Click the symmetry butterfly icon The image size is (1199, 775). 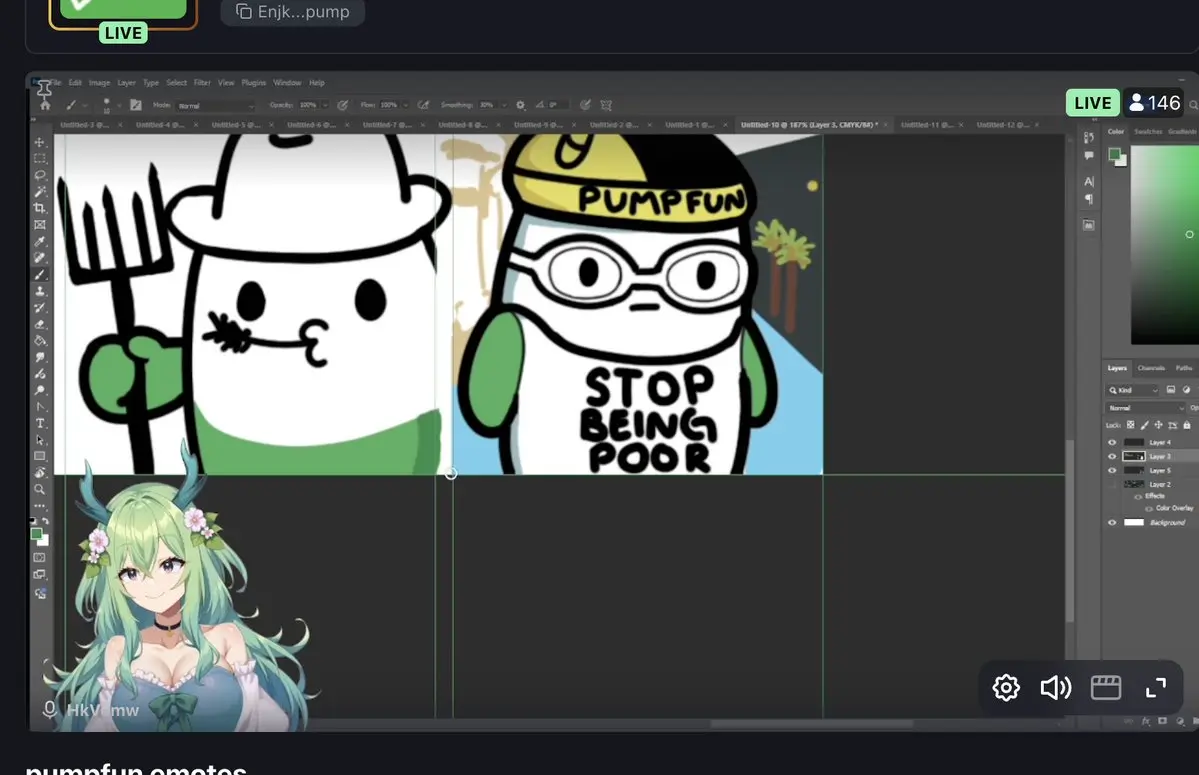(606, 105)
